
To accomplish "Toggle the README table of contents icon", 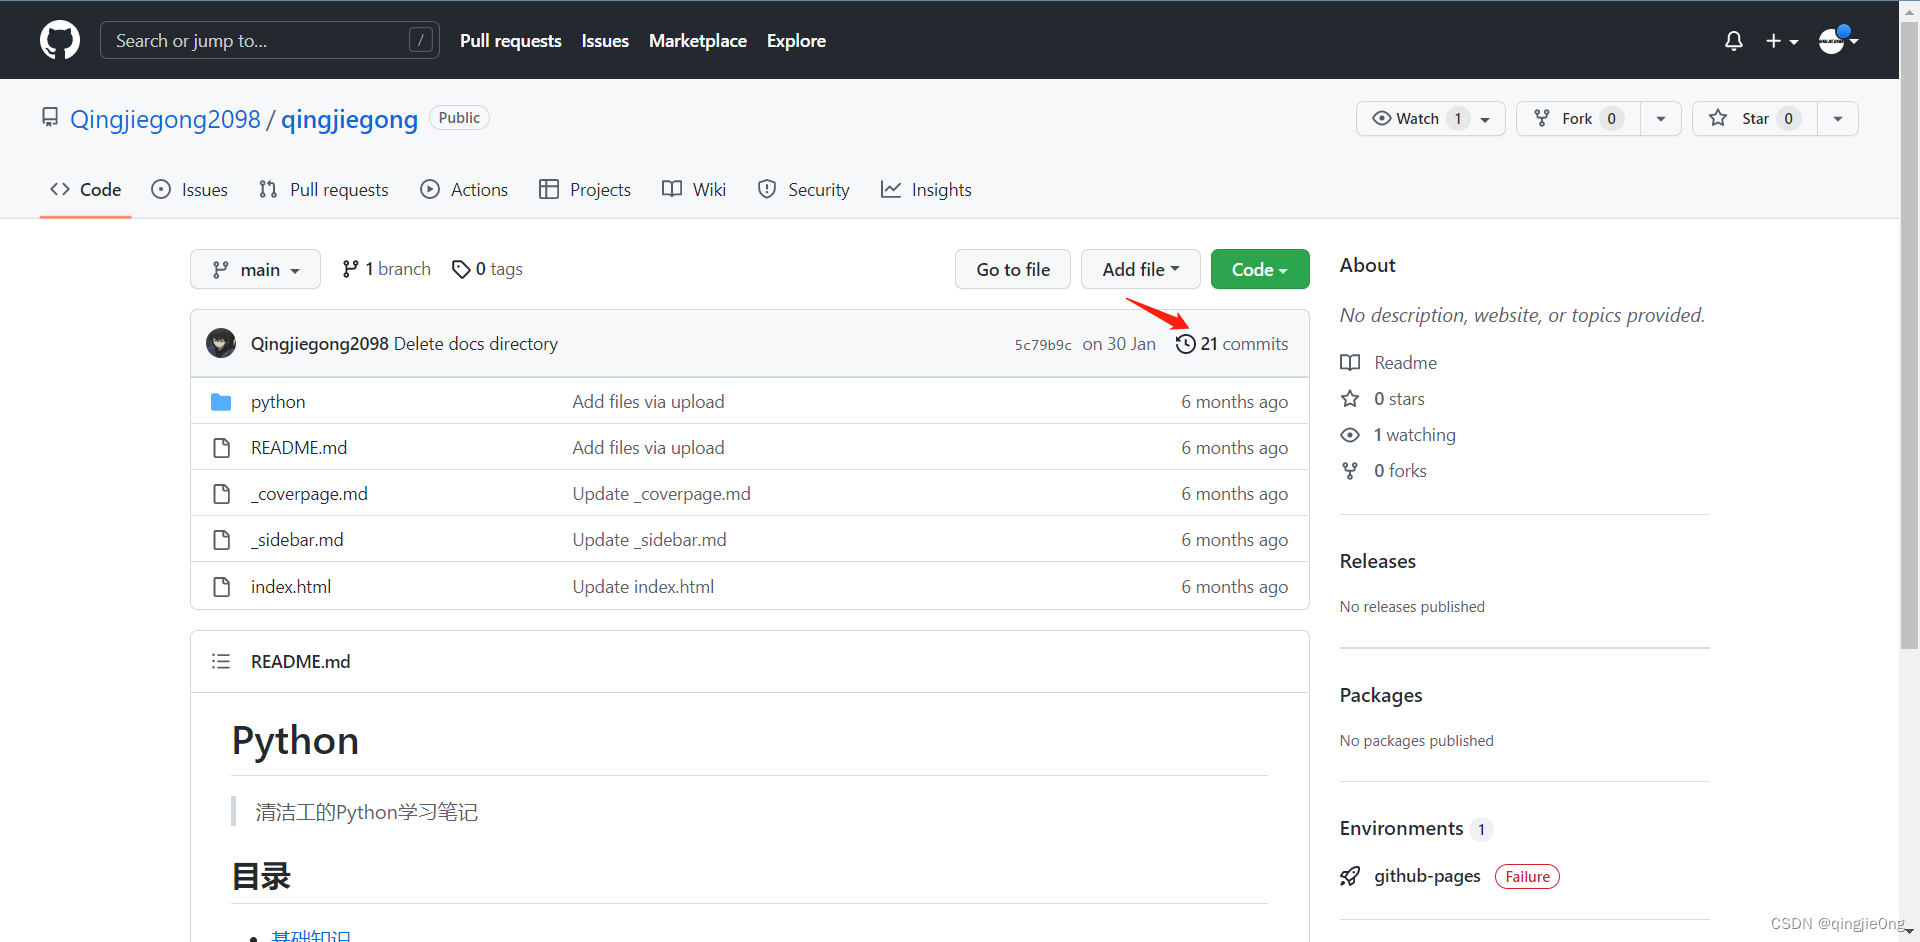I will [x=221, y=661].
